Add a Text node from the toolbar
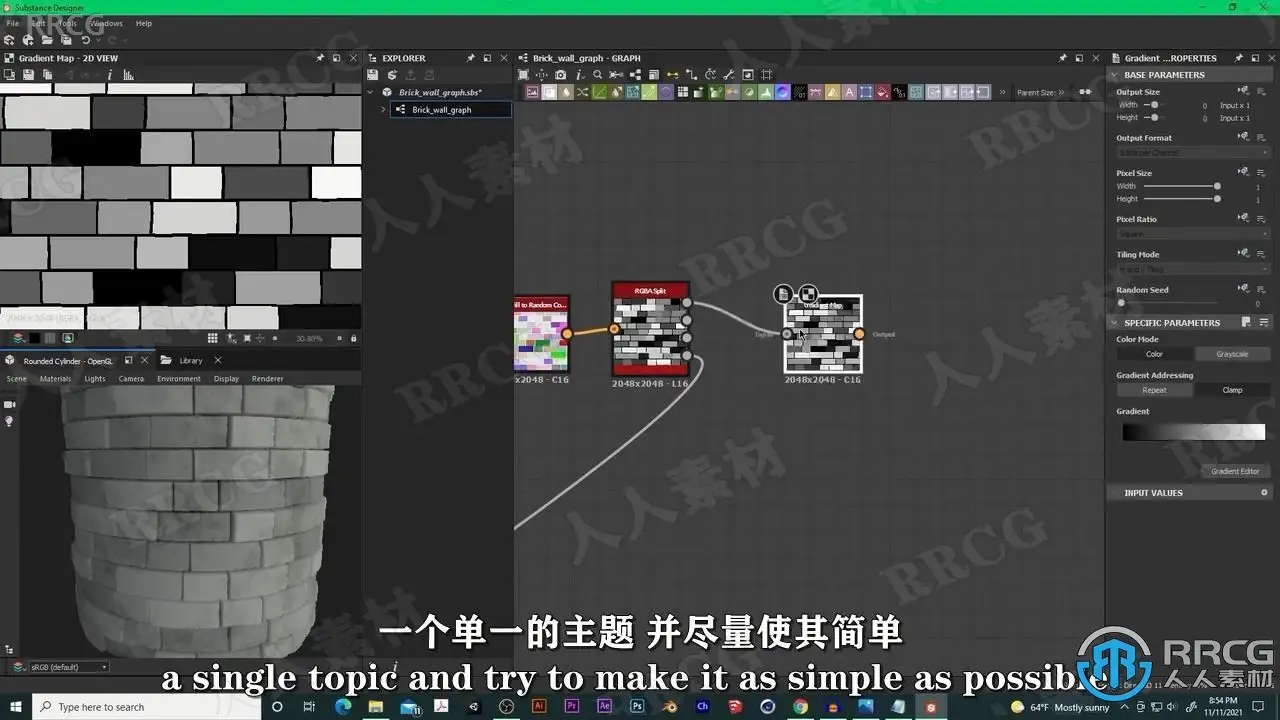This screenshot has width=1280, height=720. click(x=849, y=92)
